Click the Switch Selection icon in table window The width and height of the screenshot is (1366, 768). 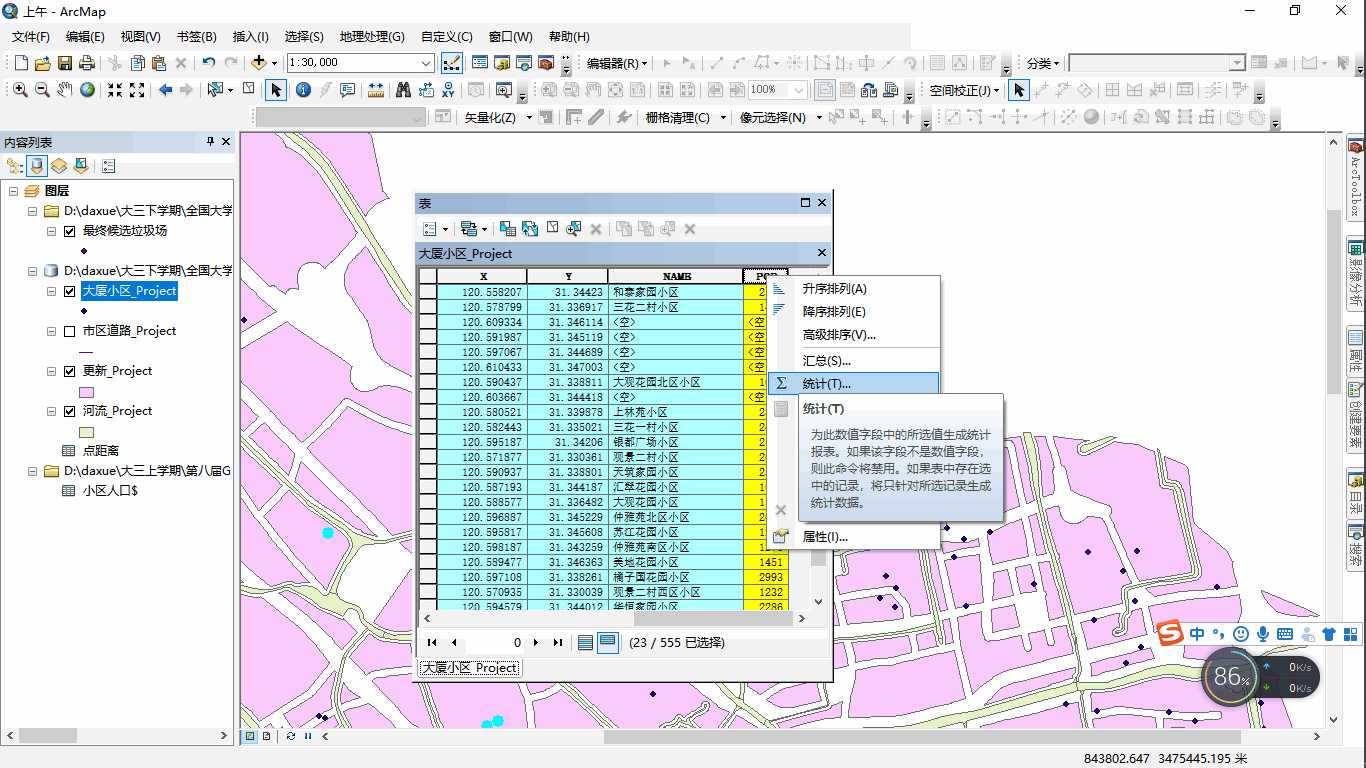click(530, 229)
